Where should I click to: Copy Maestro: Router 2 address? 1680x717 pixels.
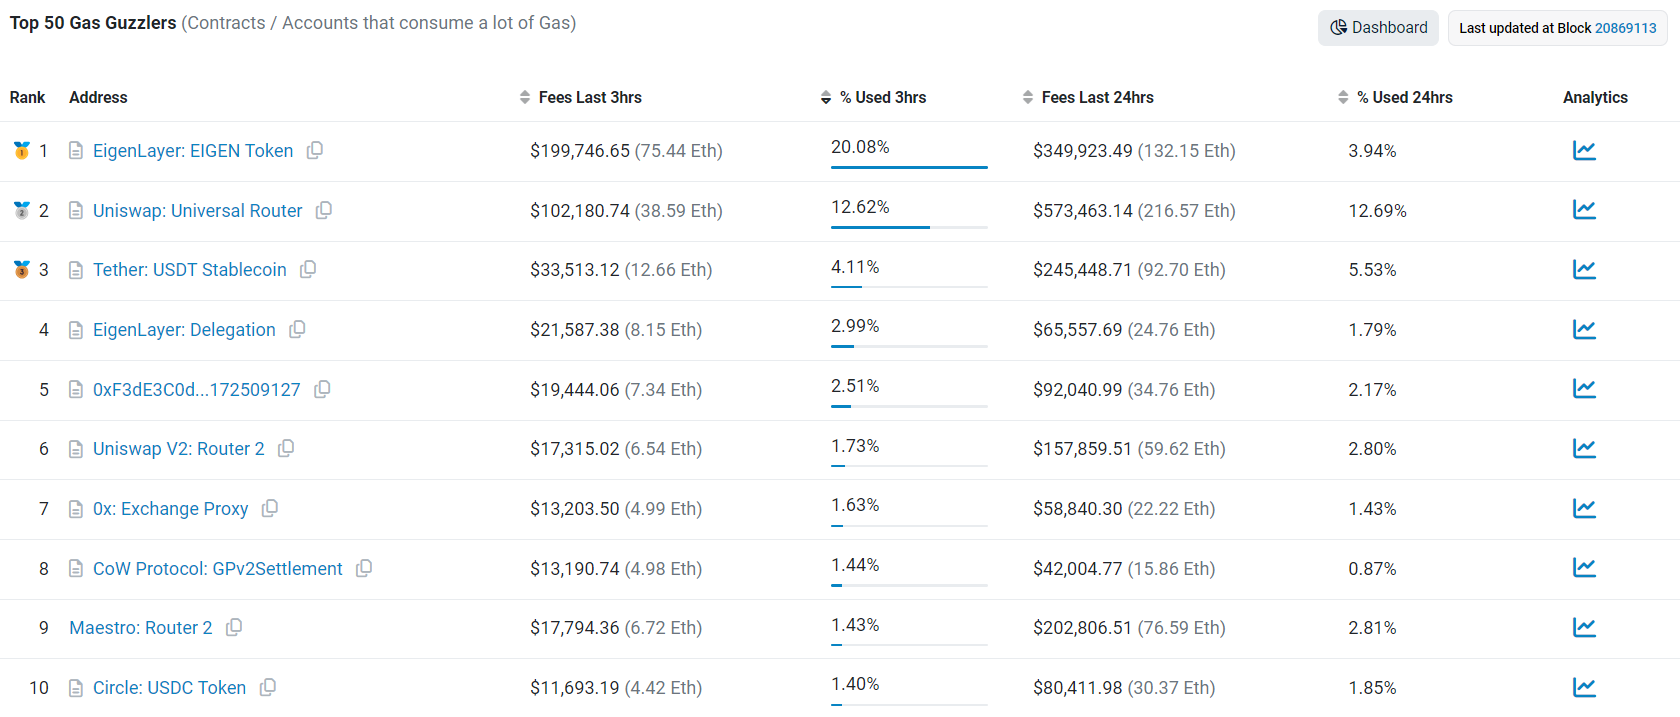(x=234, y=627)
